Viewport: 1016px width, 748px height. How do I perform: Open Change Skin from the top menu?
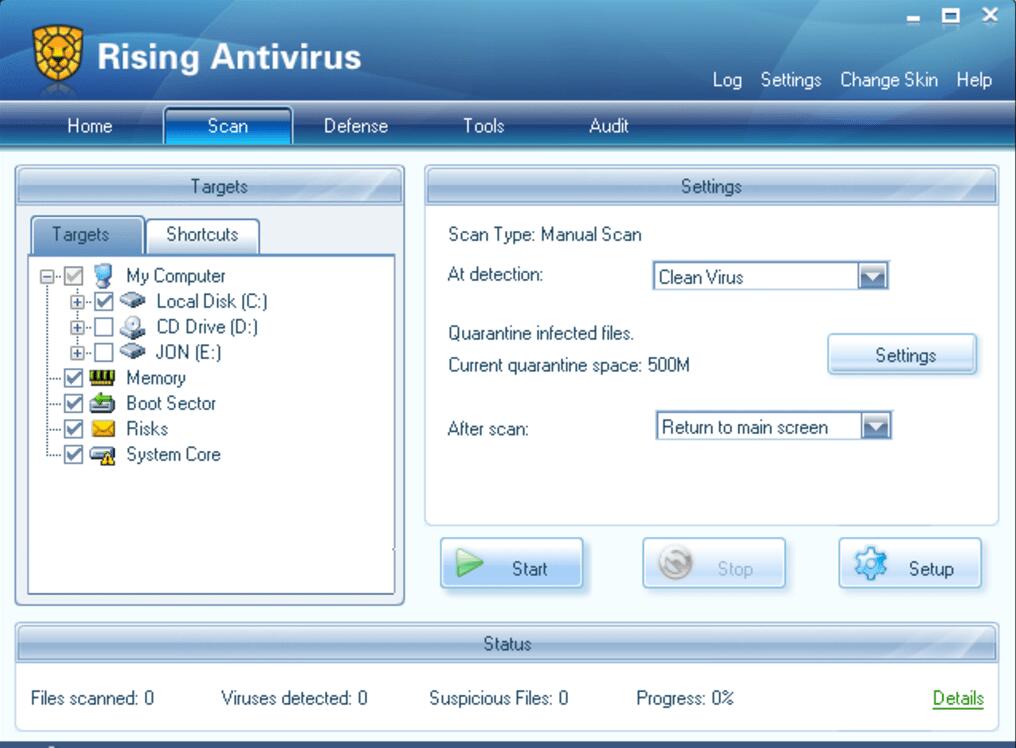click(888, 80)
